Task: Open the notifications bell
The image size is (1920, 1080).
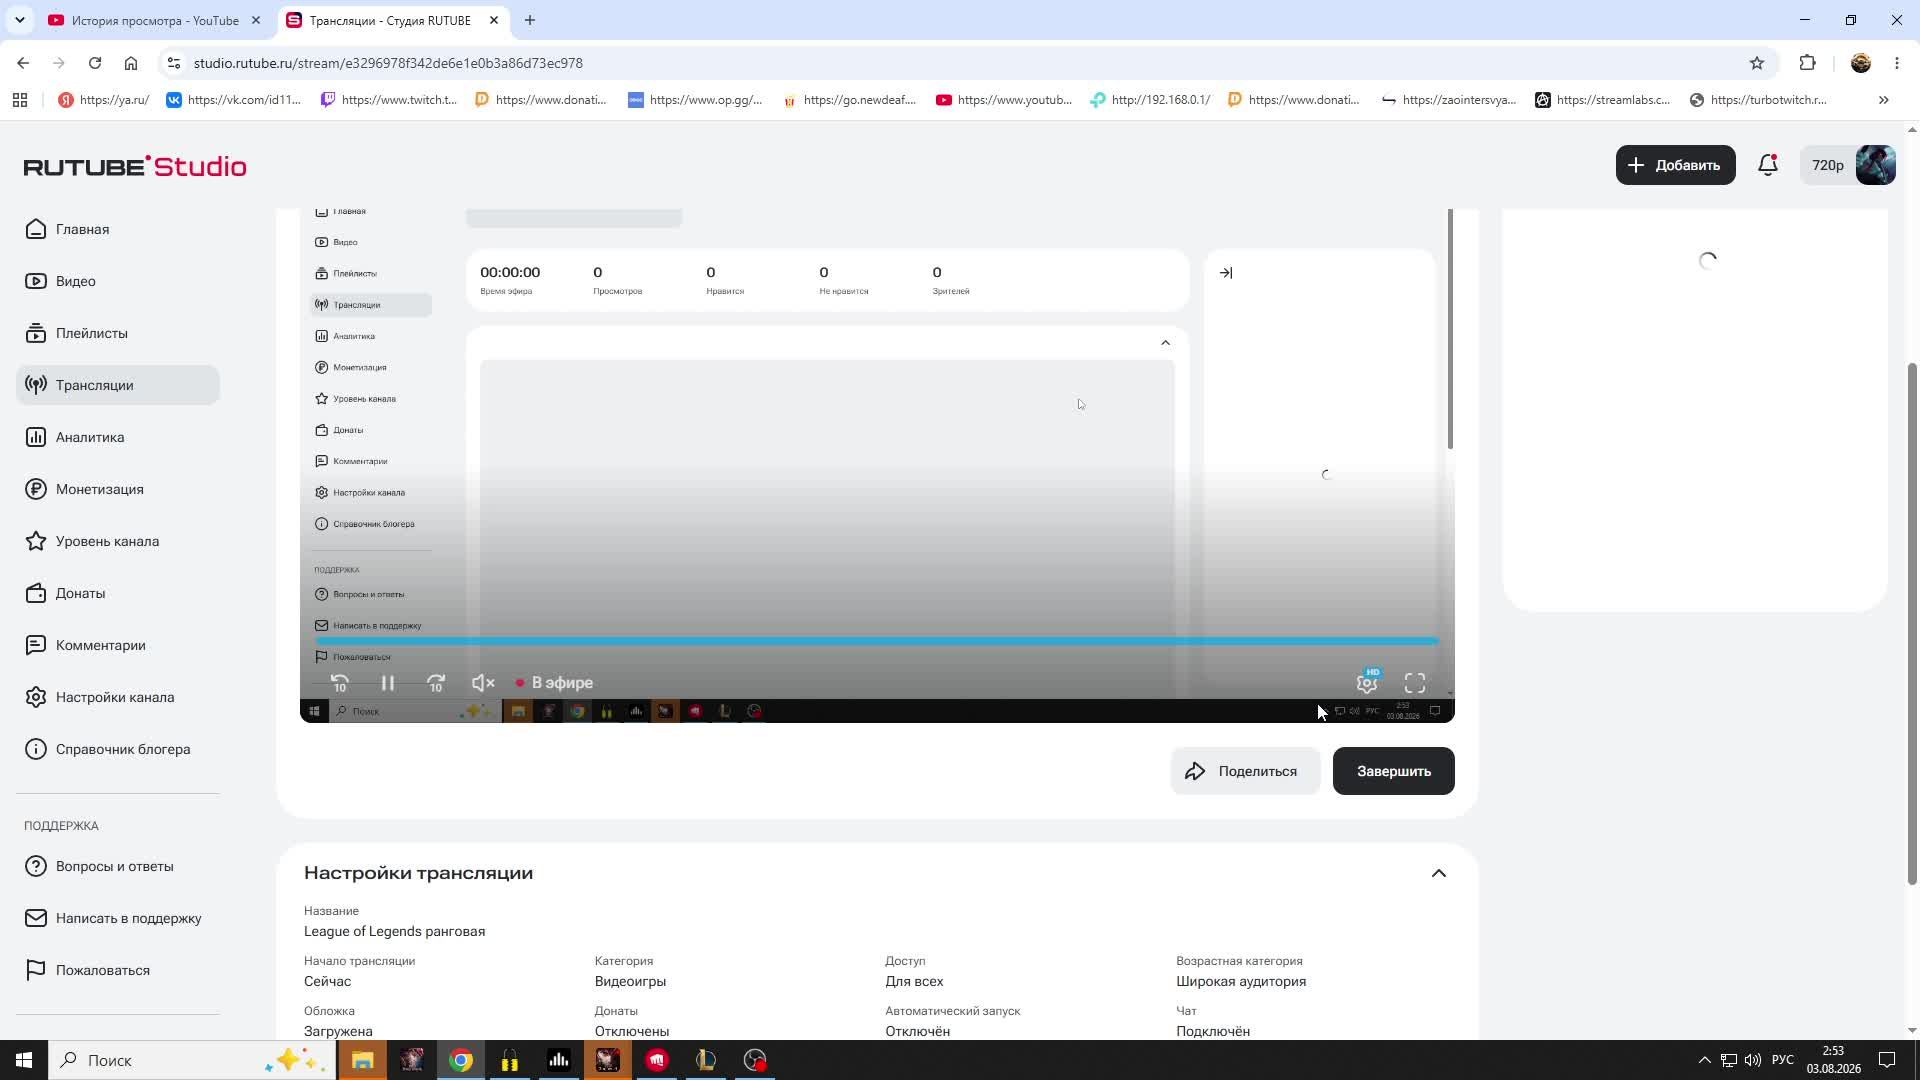Action: click(1768, 165)
